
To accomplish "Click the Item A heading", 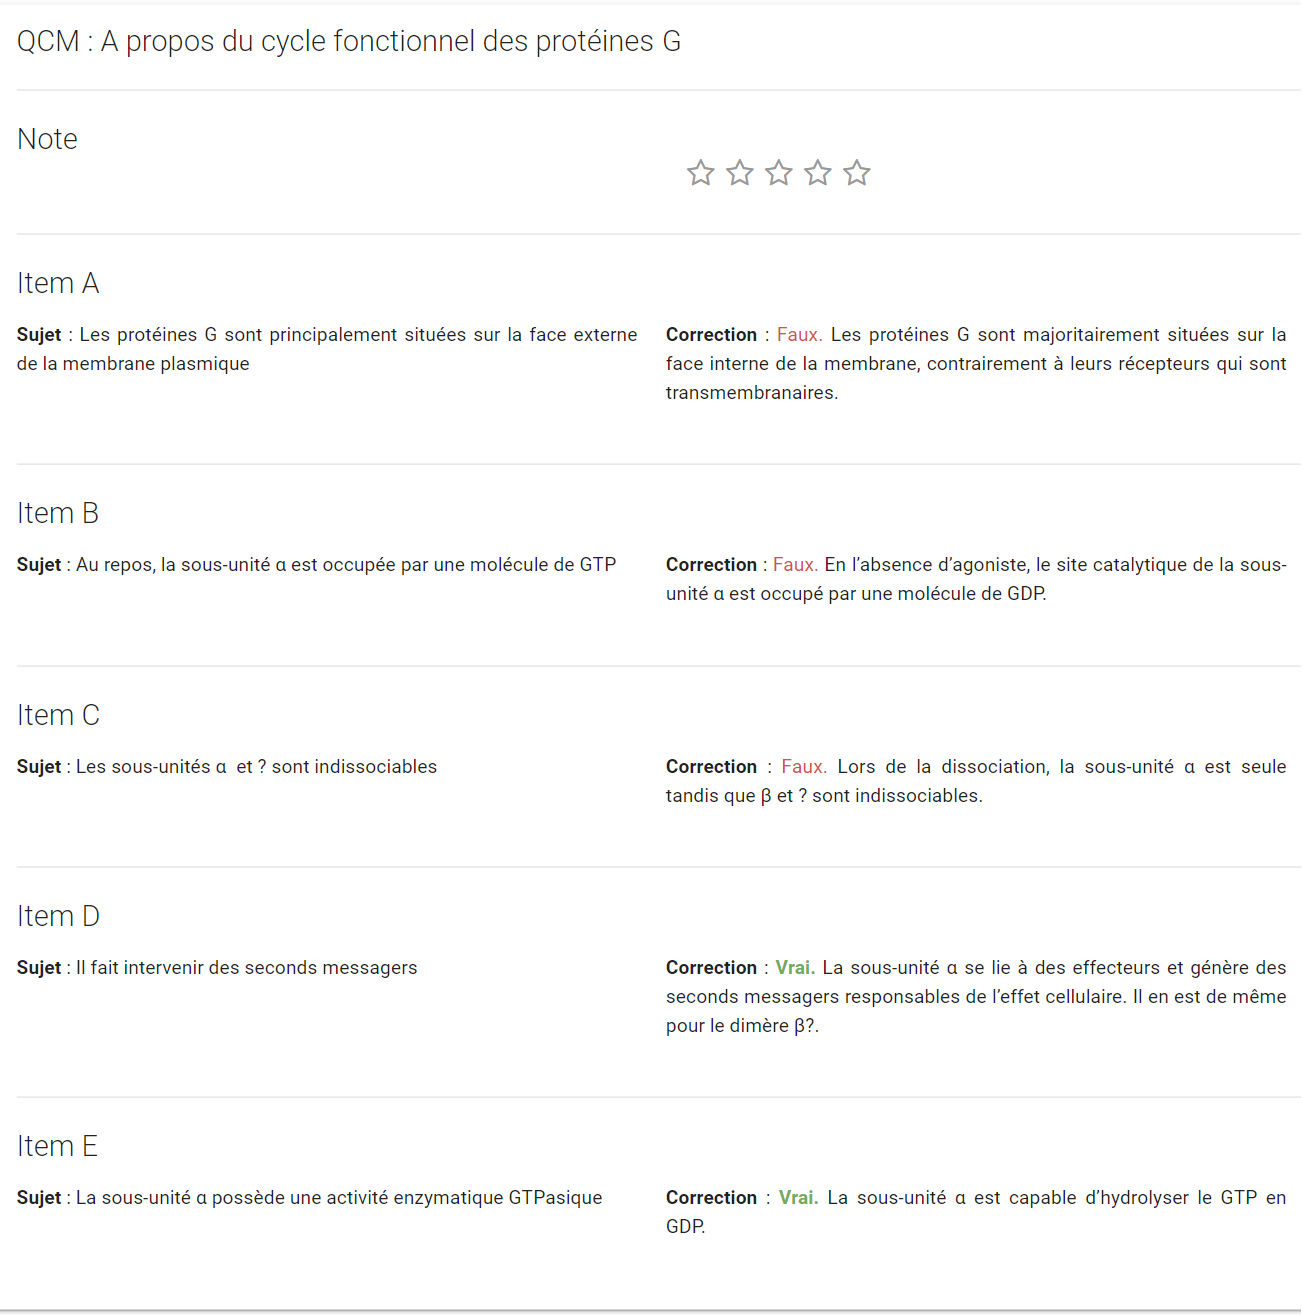I will pos(58,283).
